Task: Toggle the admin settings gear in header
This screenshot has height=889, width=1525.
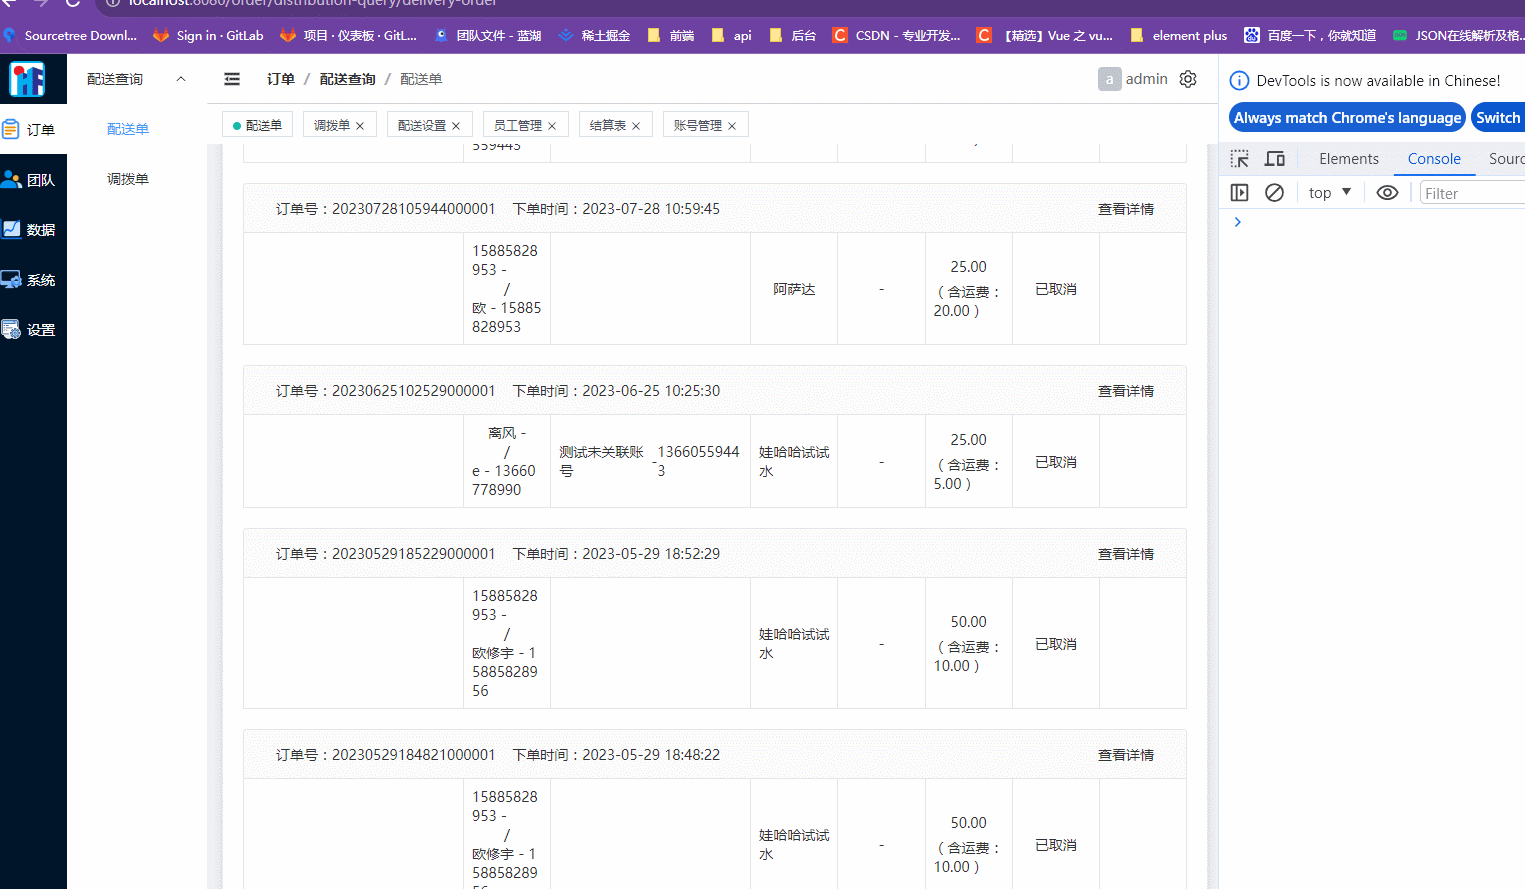Action: tap(1187, 78)
